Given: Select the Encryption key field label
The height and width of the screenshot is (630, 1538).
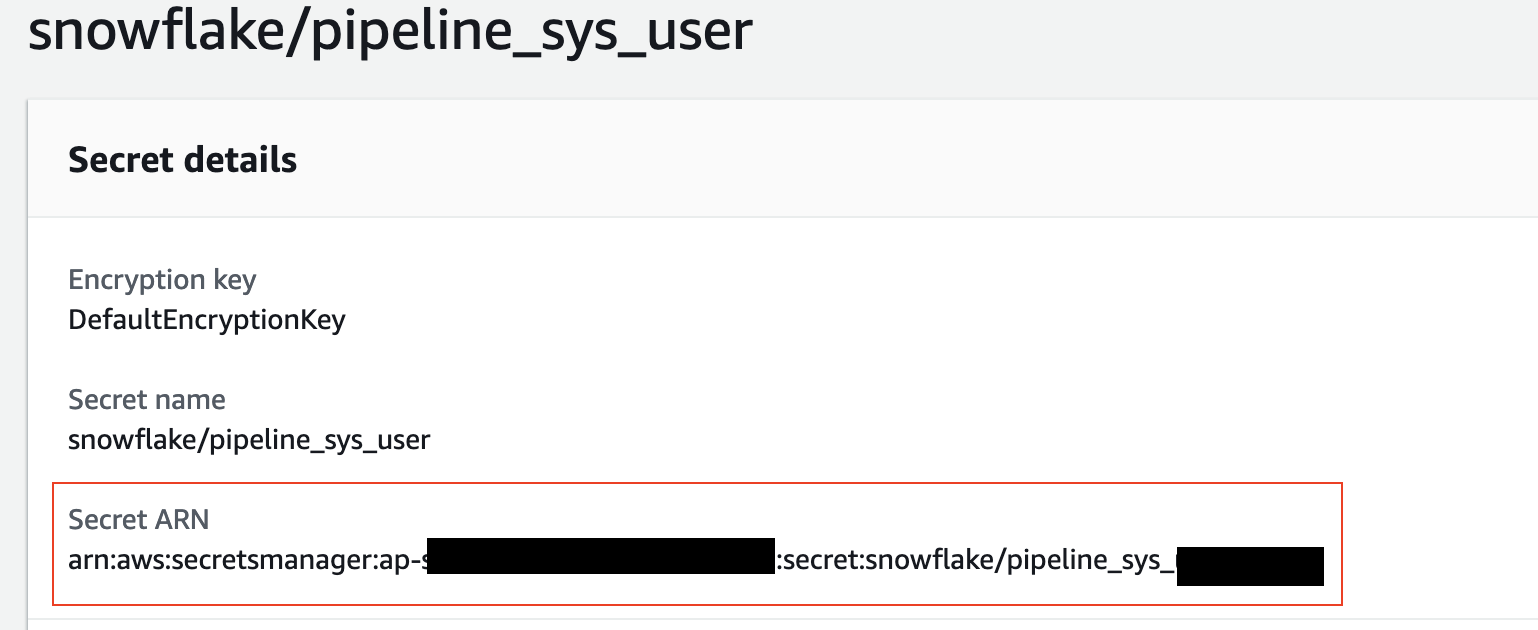Looking at the screenshot, I should [162, 280].
